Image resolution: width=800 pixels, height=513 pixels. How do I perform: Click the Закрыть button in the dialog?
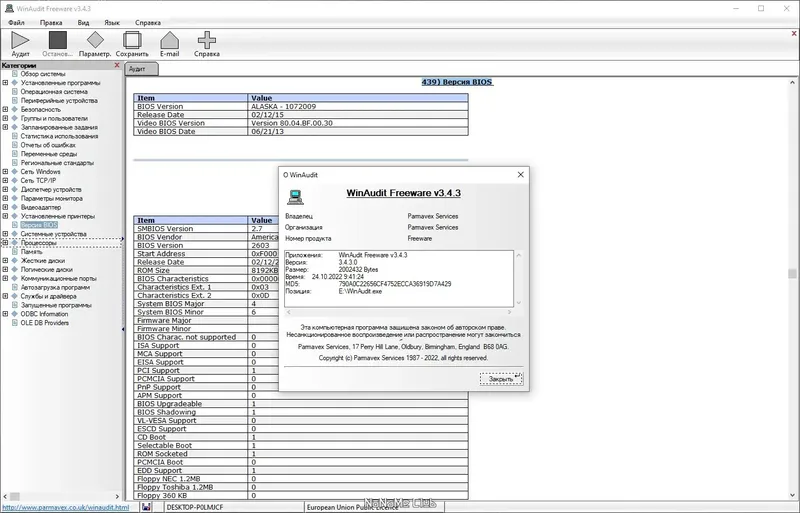point(501,379)
